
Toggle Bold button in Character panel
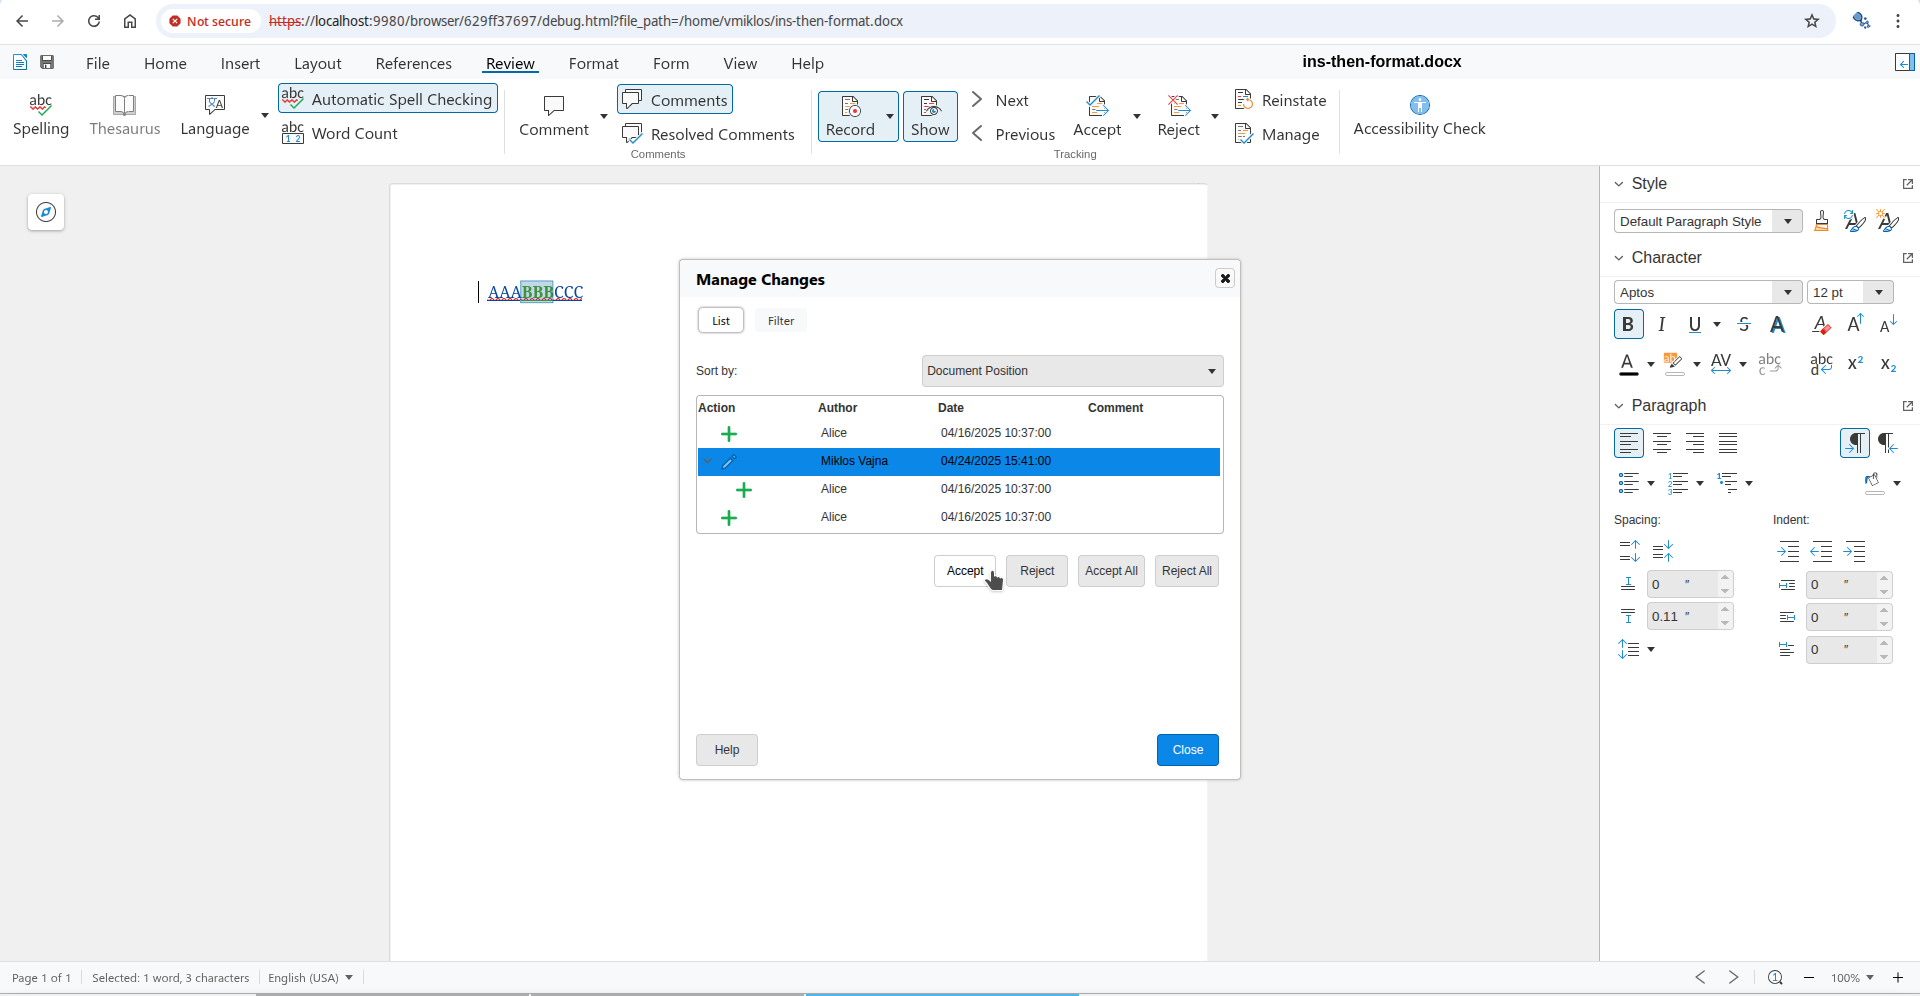(x=1628, y=324)
